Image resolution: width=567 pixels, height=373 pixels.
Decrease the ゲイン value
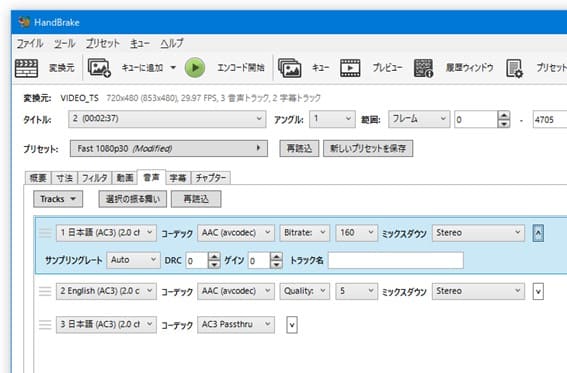[x=276, y=265]
